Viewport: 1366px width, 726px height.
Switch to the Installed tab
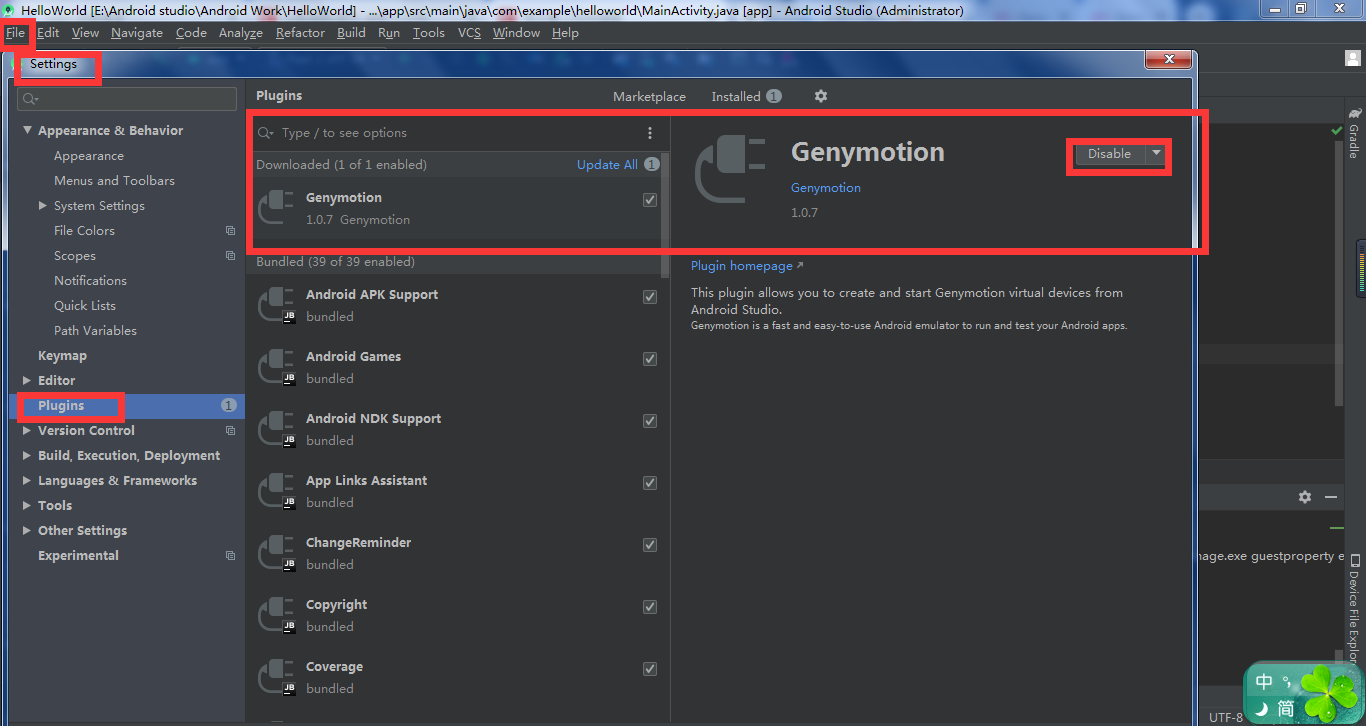tap(746, 97)
